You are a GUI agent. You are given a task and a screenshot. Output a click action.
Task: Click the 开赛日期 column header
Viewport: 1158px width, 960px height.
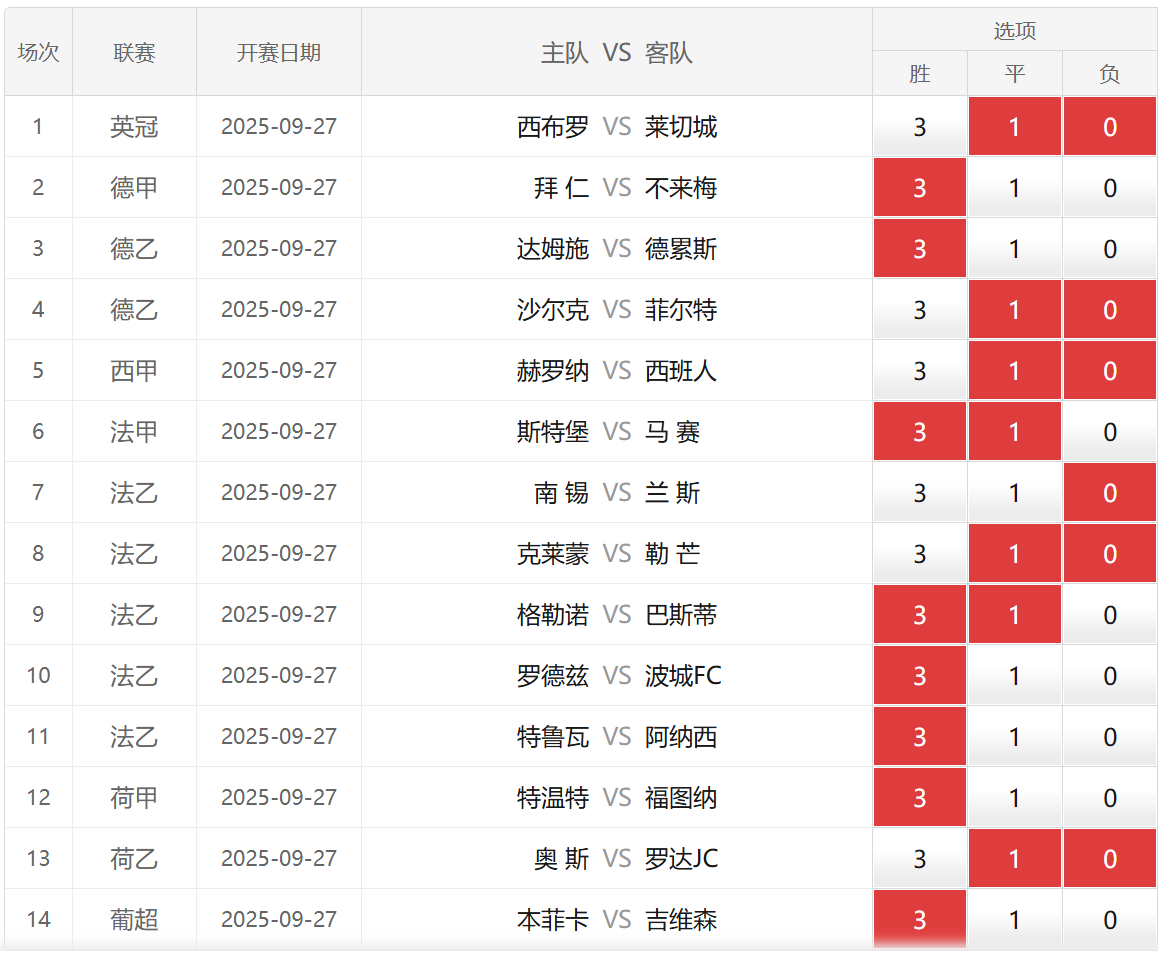(x=279, y=53)
